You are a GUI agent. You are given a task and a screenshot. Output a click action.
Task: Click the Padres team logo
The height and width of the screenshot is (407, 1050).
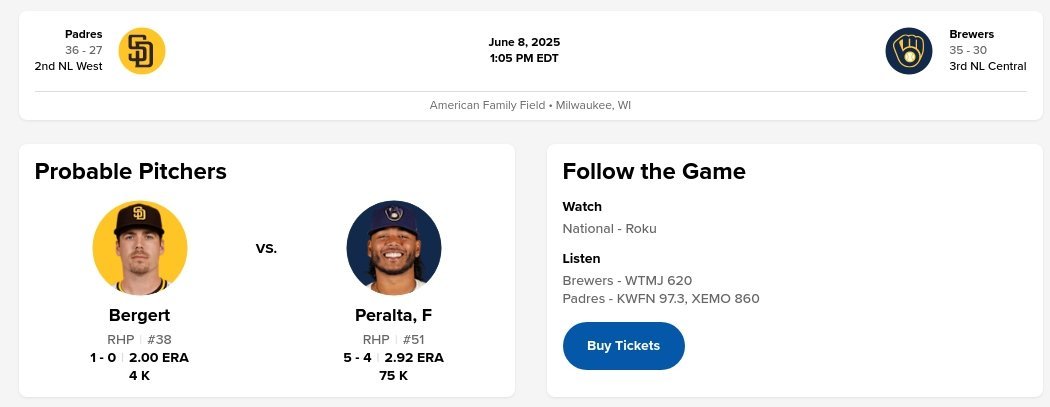coord(141,51)
